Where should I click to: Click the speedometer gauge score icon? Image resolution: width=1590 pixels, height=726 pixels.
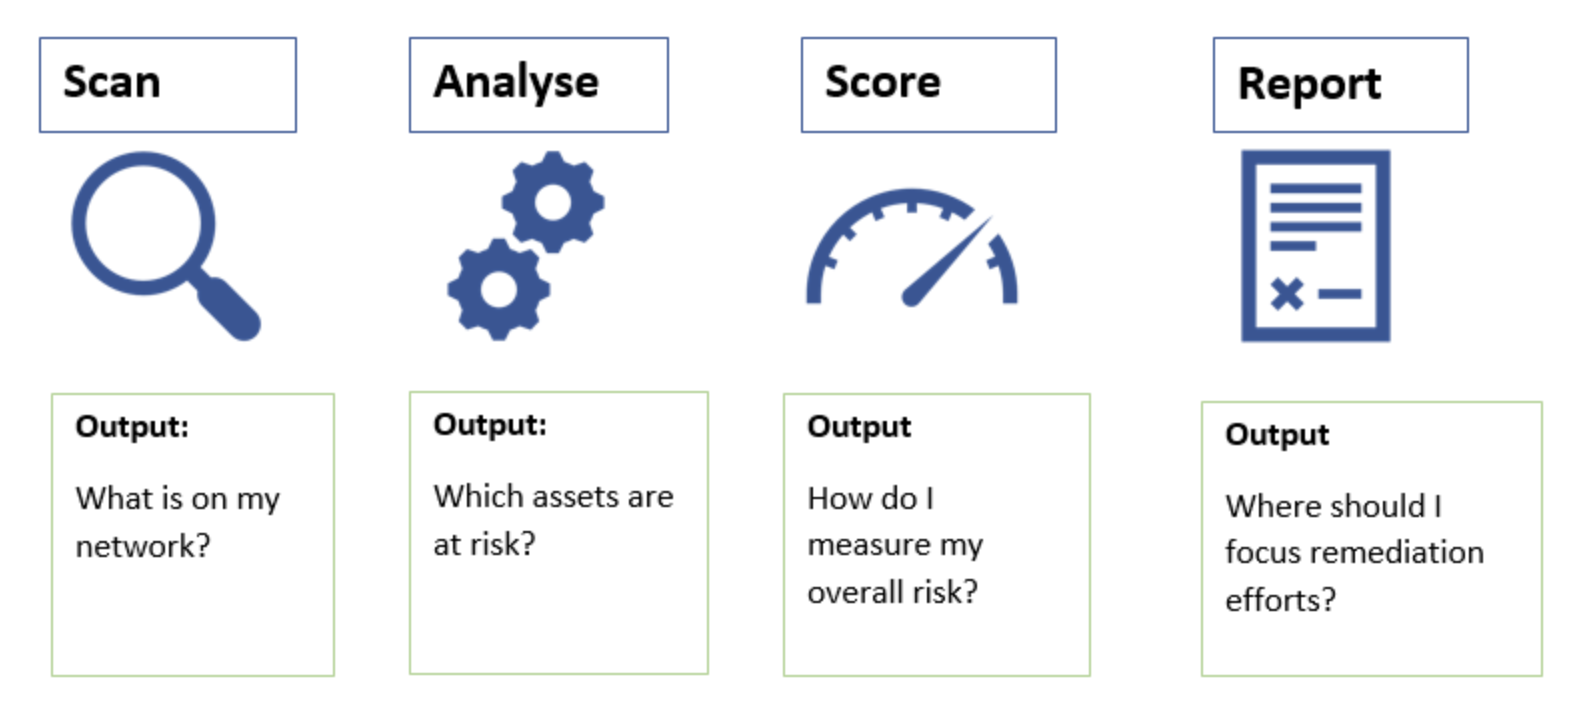tap(912, 247)
